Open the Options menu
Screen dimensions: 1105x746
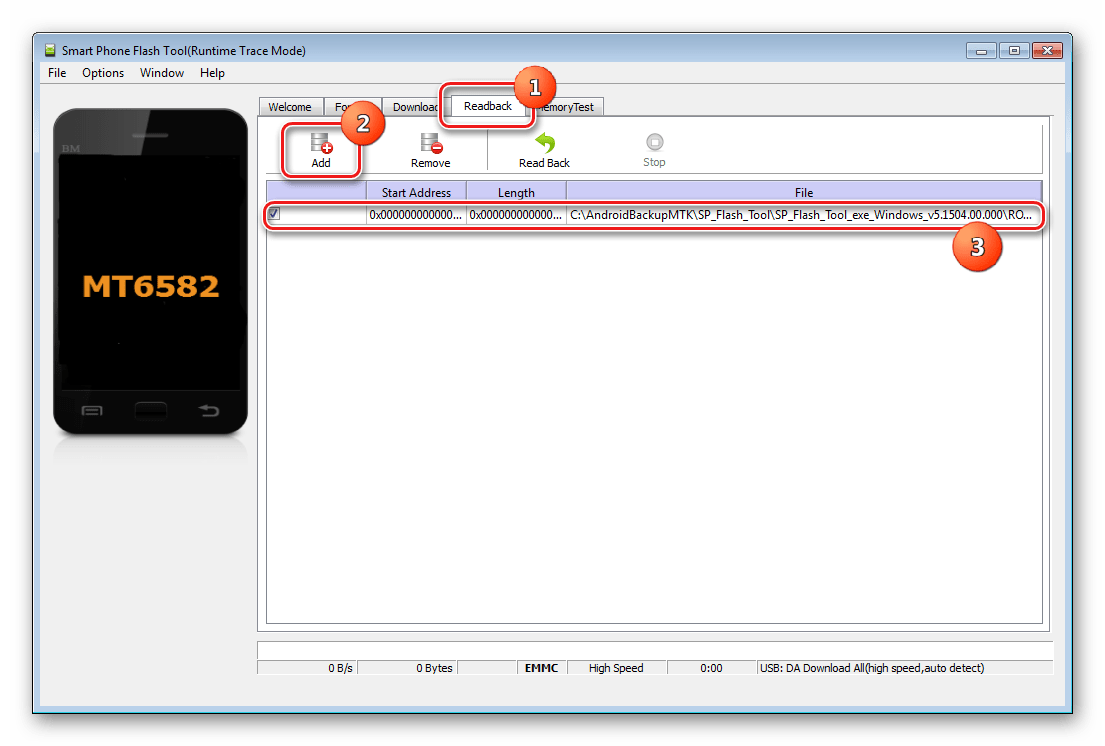pyautogui.click(x=103, y=73)
